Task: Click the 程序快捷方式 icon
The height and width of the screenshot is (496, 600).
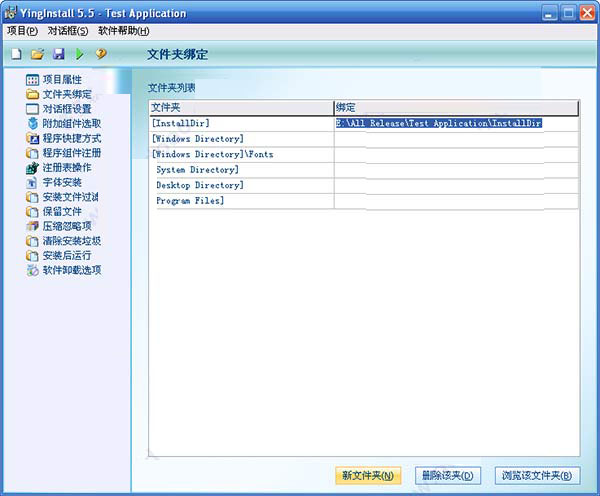Action: coord(33,138)
